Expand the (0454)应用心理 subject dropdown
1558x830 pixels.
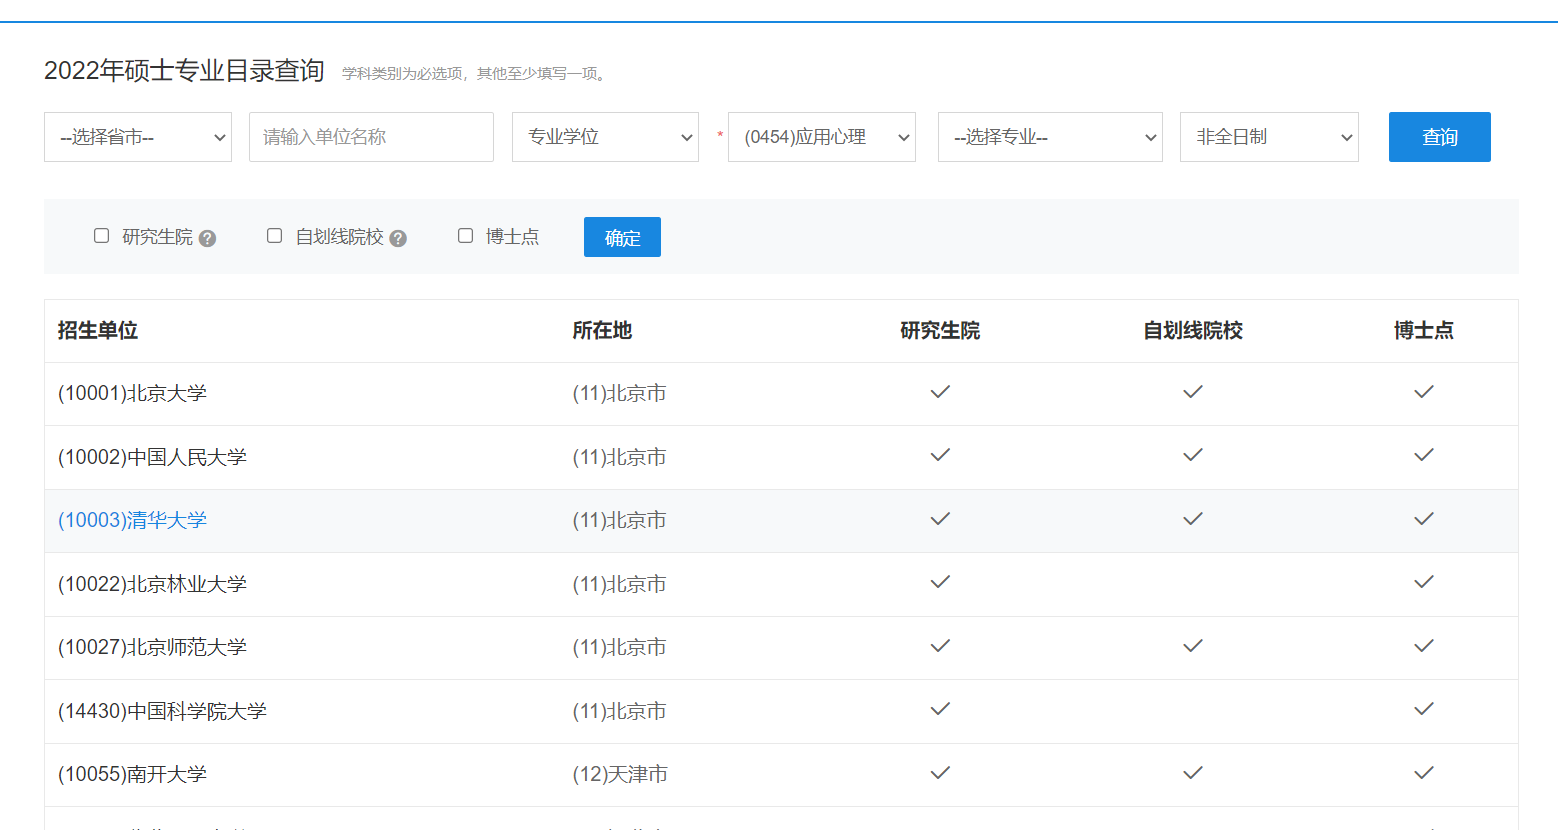click(822, 137)
